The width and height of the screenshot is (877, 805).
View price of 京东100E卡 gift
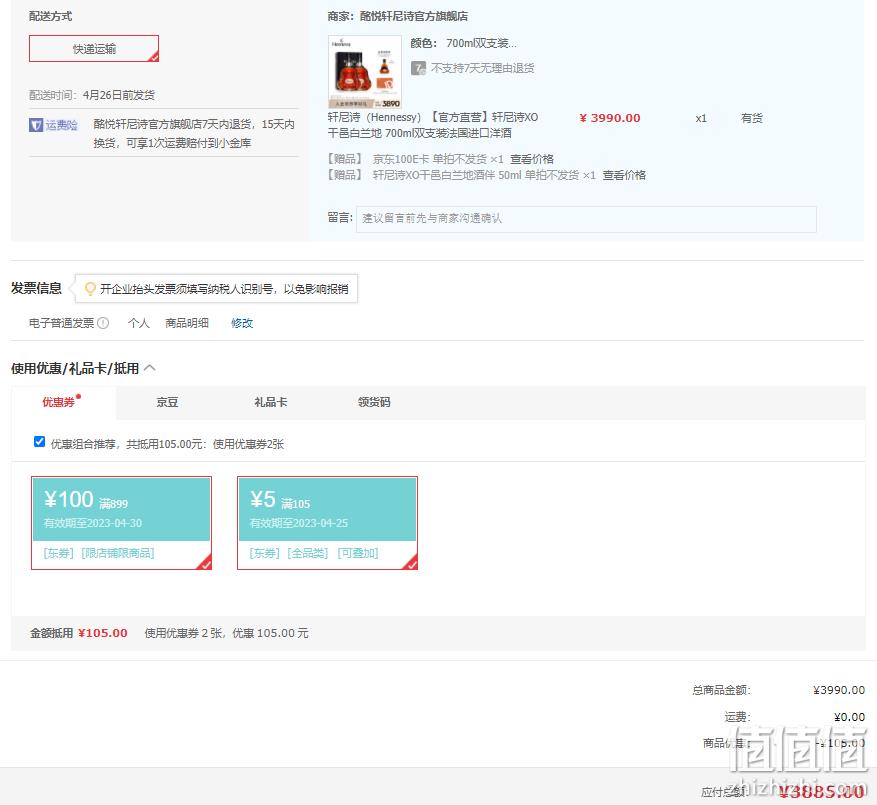531,159
